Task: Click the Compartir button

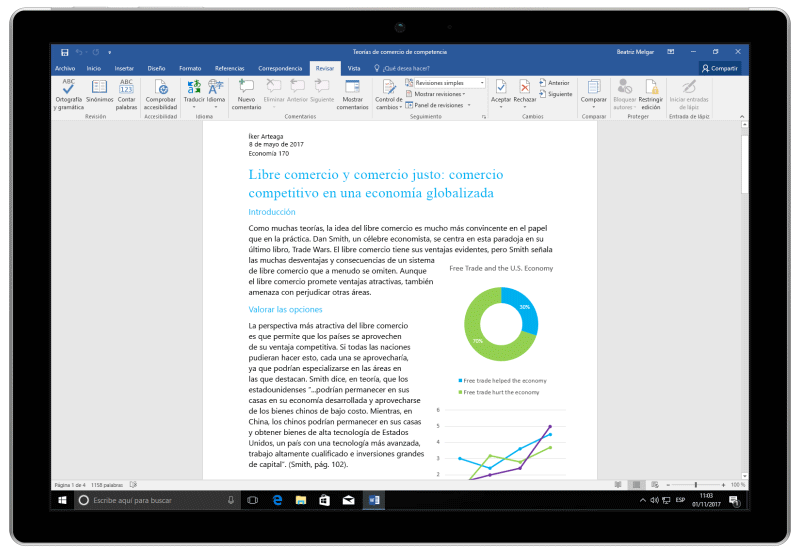Action: coord(720,68)
